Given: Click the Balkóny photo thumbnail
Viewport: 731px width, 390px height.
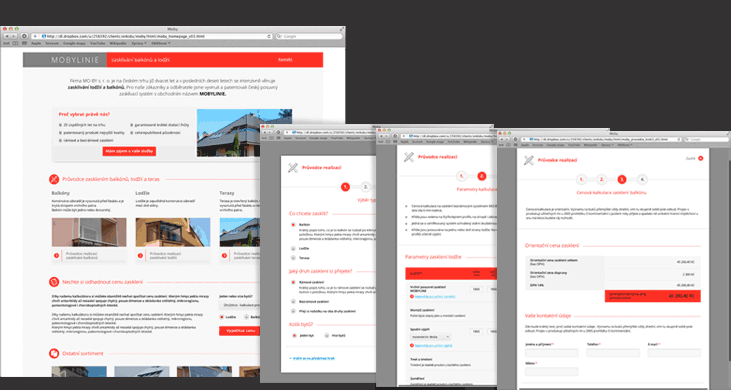Looking at the screenshot, I should point(89,232).
